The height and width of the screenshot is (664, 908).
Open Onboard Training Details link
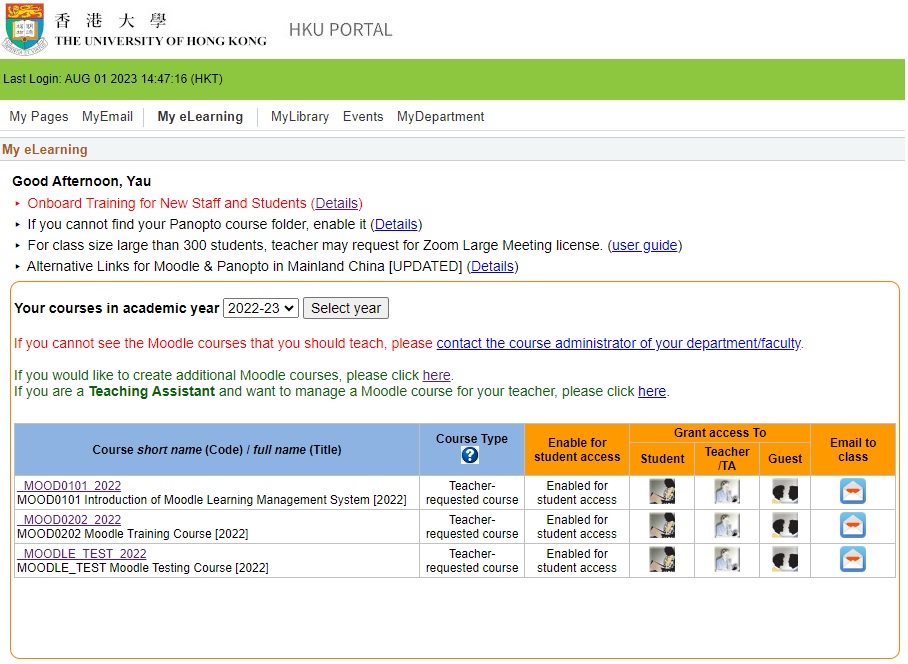(337, 203)
